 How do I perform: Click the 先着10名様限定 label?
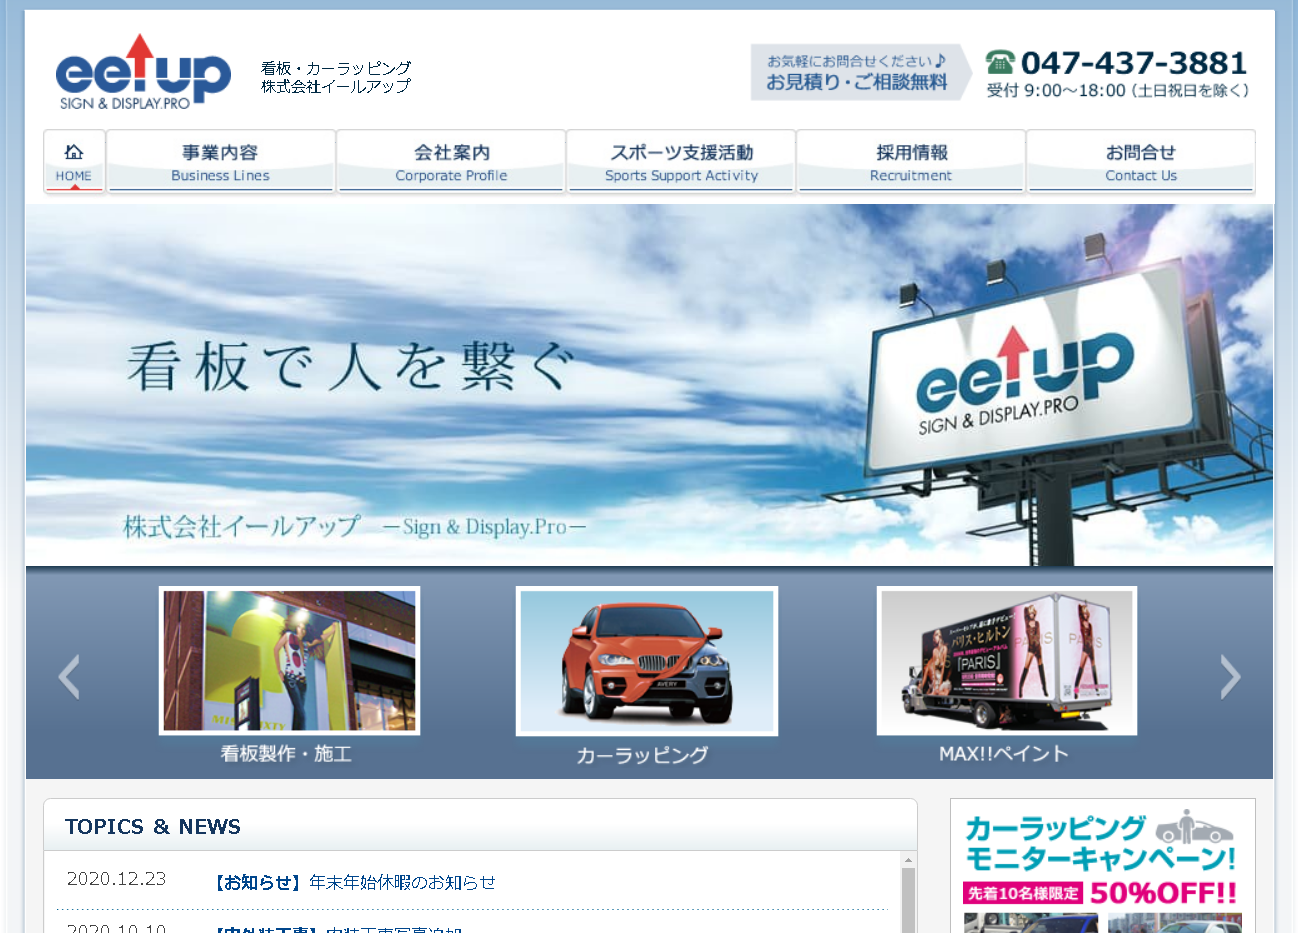[1023, 893]
